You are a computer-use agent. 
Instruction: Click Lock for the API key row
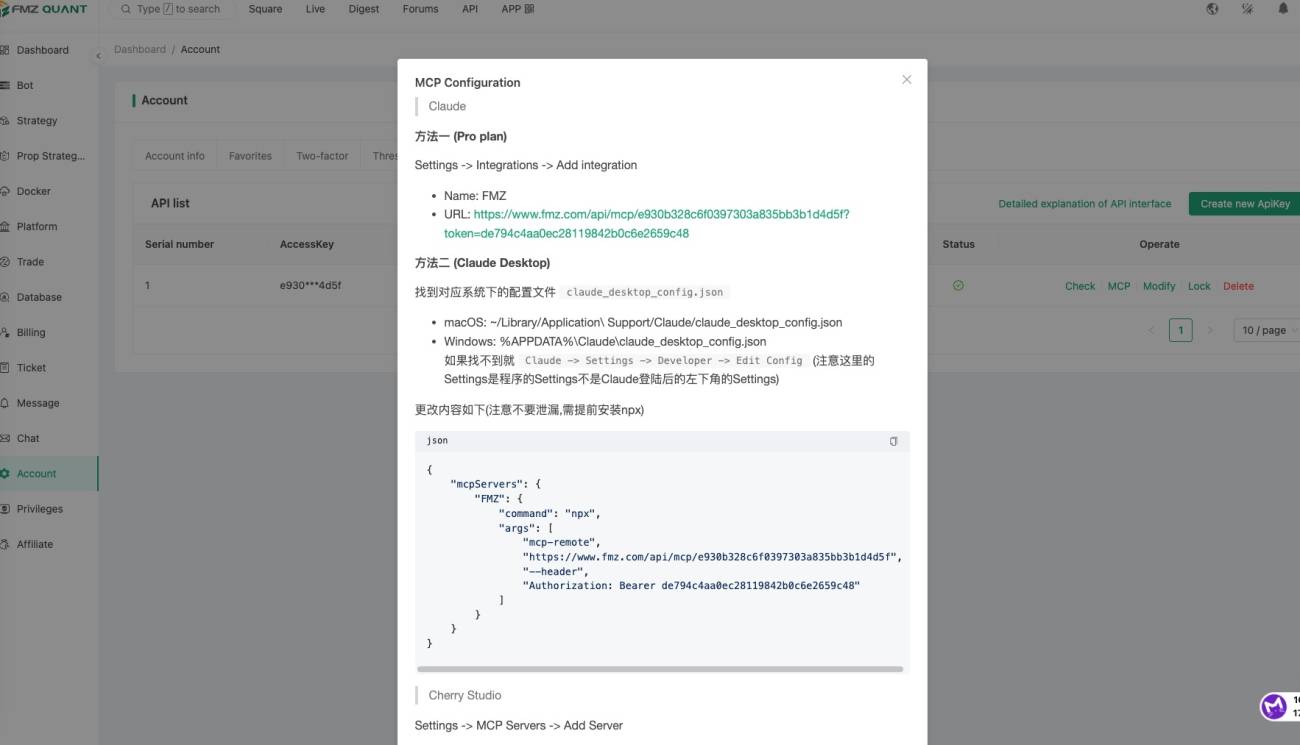click(x=1199, y=286)
